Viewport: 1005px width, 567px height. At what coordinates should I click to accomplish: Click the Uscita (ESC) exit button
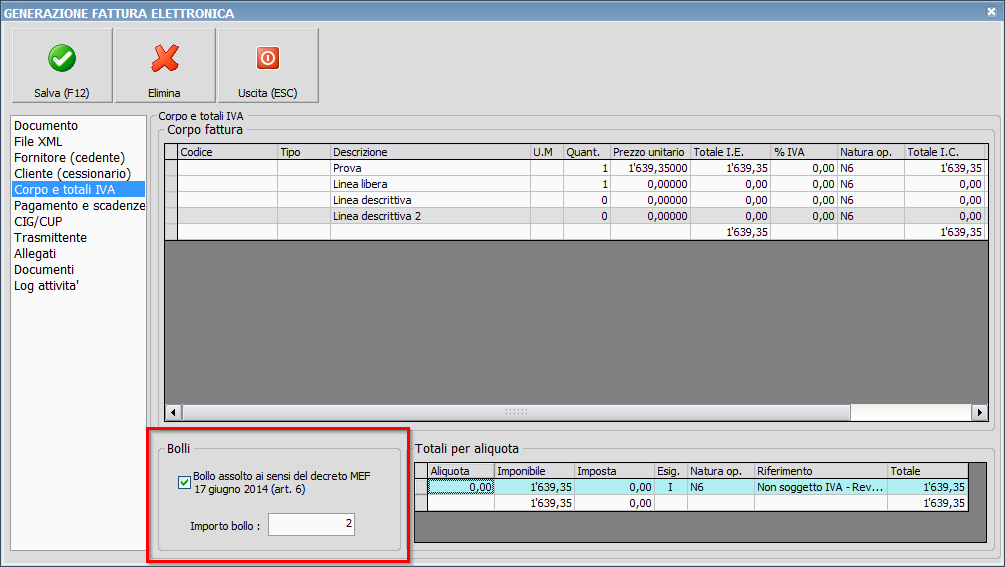pyautogui.click(x=268, y=65)
